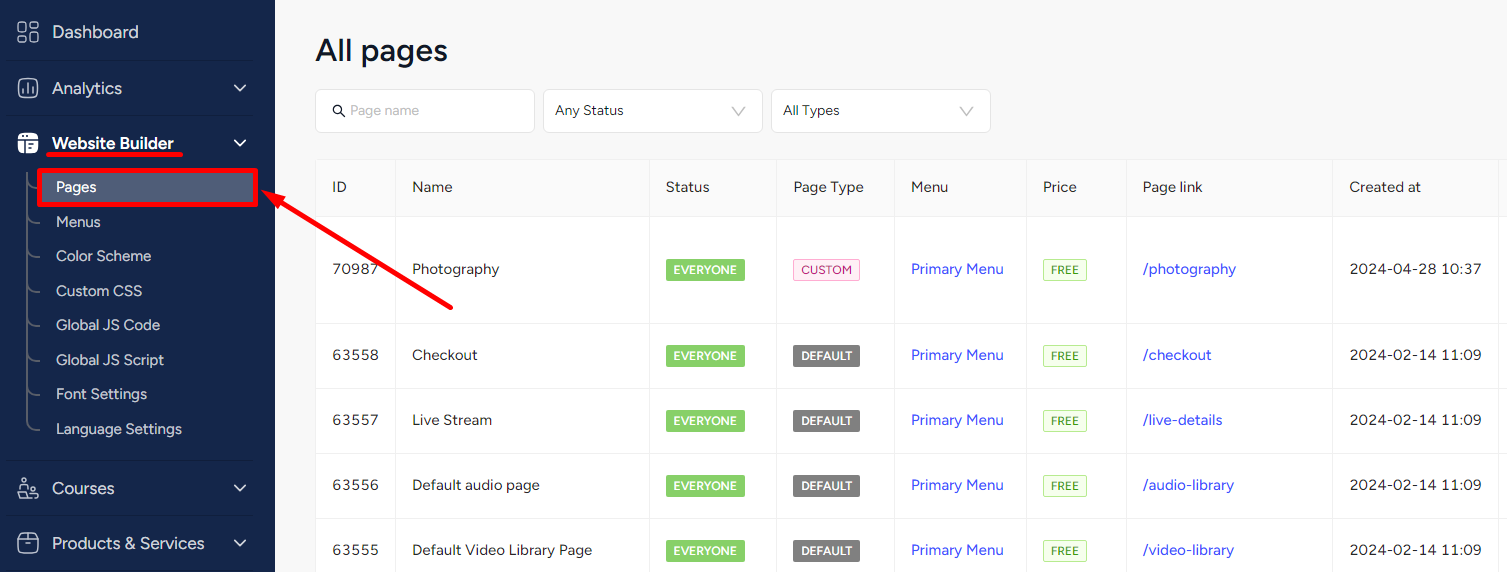Click the CUSTOM page type badge
Viewport: 1507px width, 572px height.
click(x=826, y=270)
